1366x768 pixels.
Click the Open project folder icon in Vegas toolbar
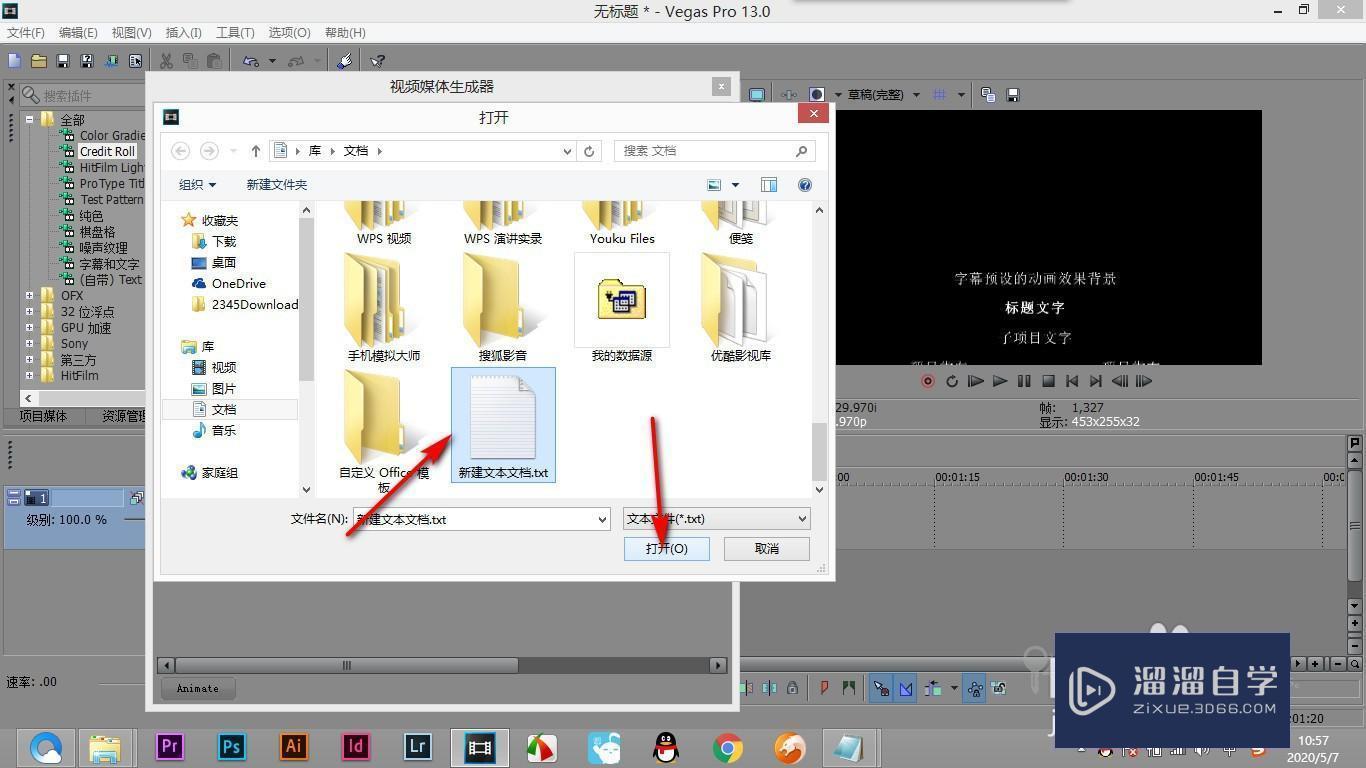coord(39,61)
